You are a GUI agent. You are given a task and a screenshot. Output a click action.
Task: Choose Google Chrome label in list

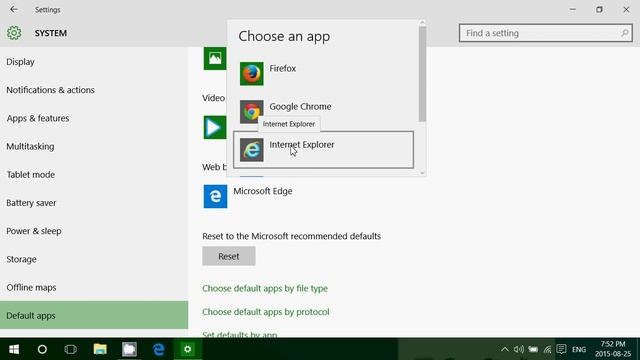point(300,107)
